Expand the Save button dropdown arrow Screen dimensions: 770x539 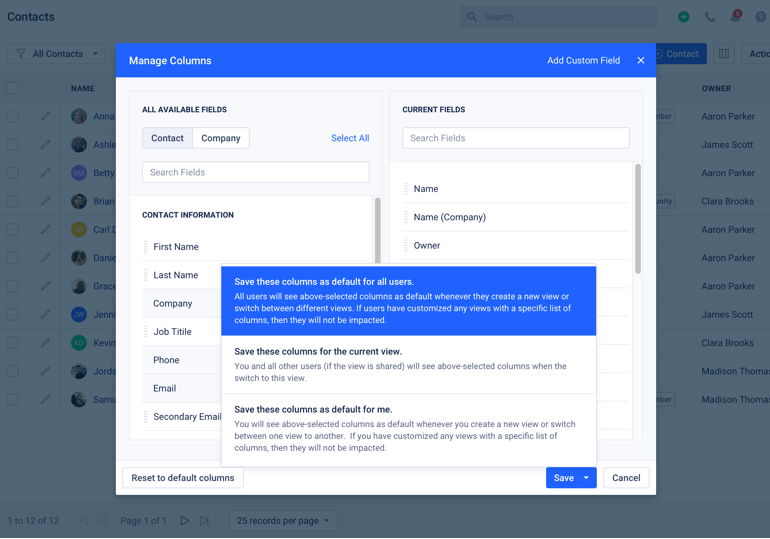coord(587,478)
